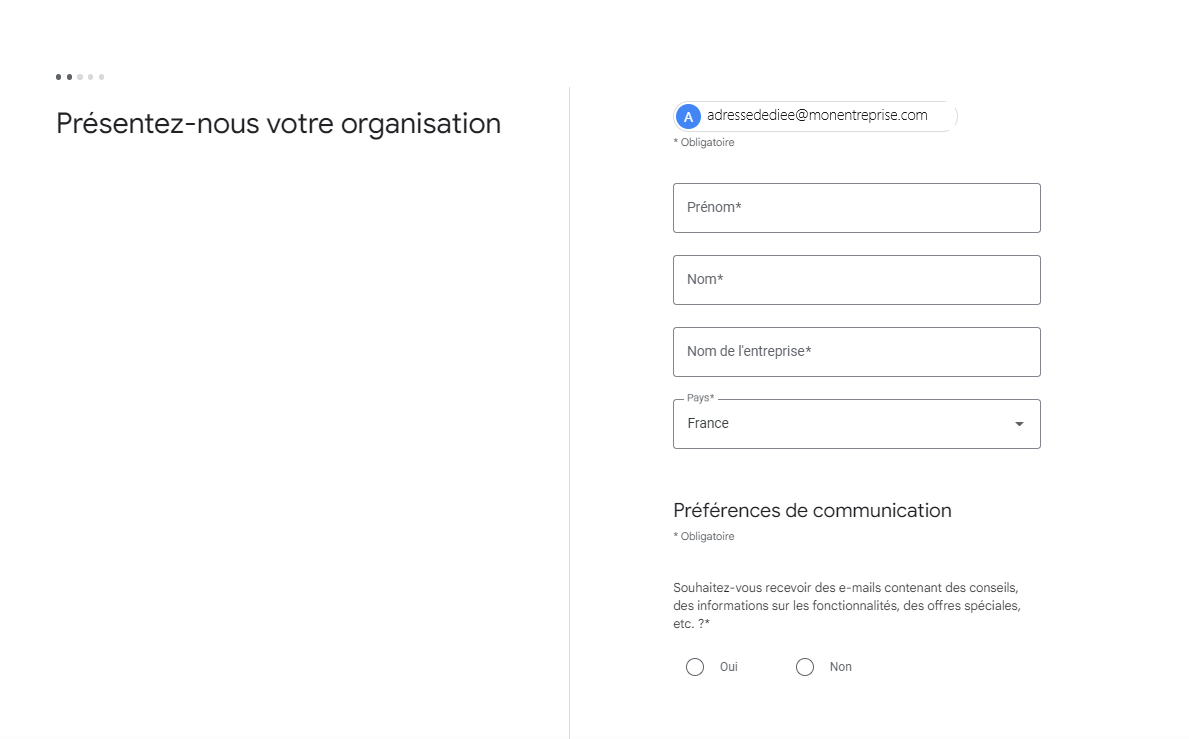Click the "Oui" label text

point(729,667)
